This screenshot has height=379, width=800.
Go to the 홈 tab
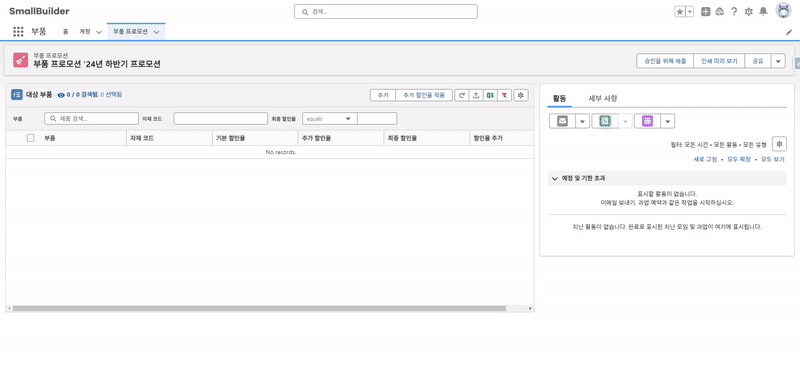(x=65, y=32)
